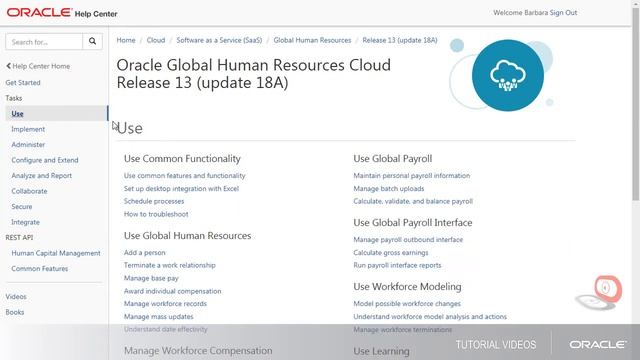Click Use Workforce Modeling heading
The height and width of the screenshot is (360, 640).
pyautogui.click(x=407, y=287)
